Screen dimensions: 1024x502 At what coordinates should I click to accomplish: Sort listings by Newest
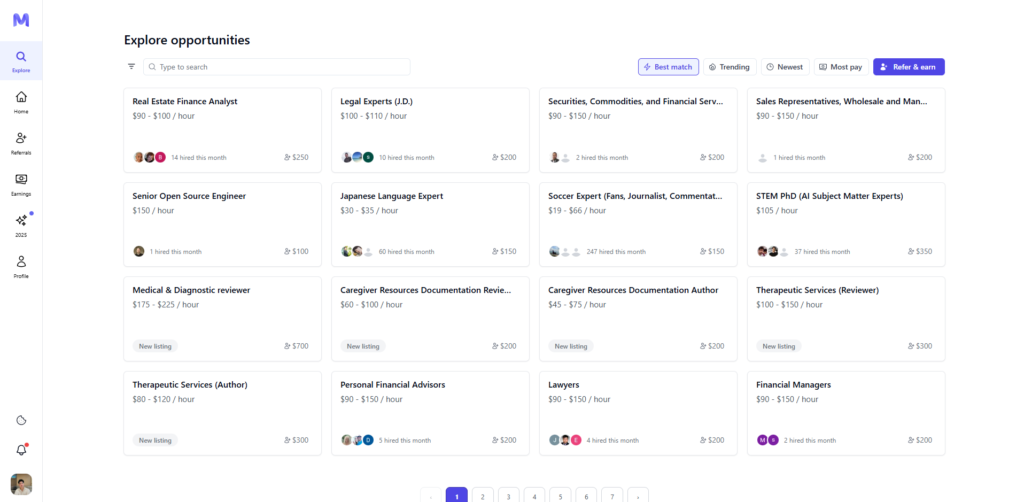[785, 67]
